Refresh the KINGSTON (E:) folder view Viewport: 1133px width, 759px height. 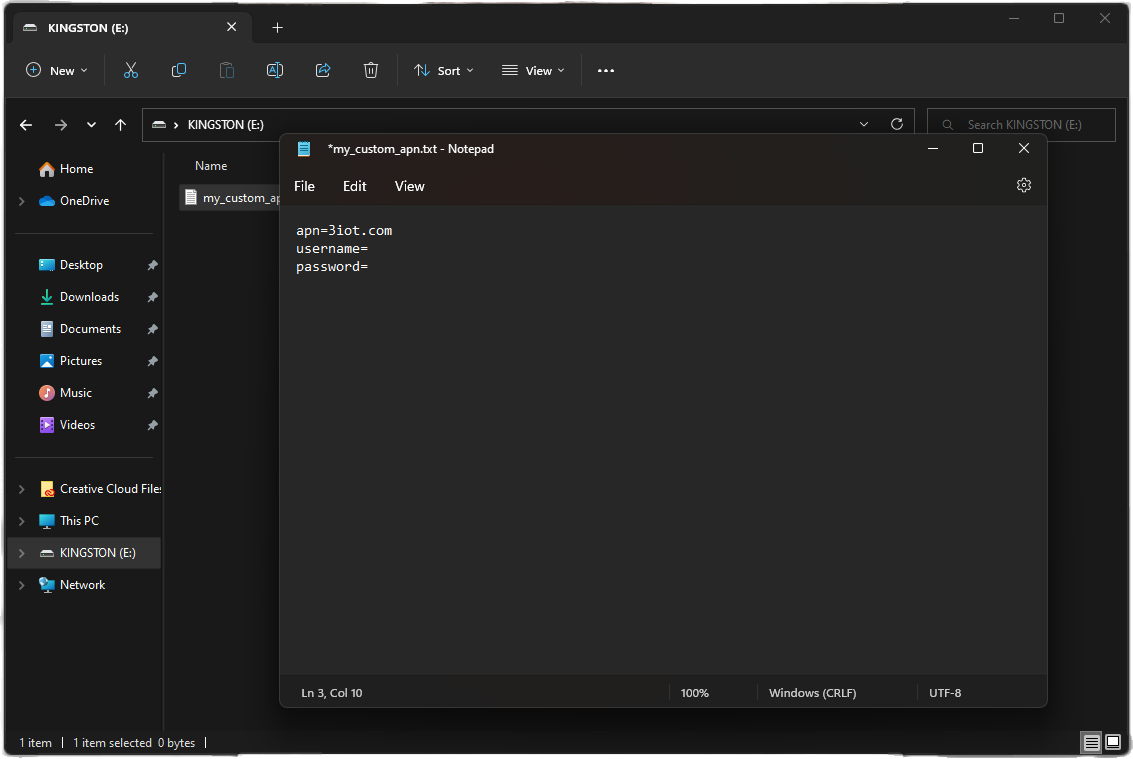[897, 124]
